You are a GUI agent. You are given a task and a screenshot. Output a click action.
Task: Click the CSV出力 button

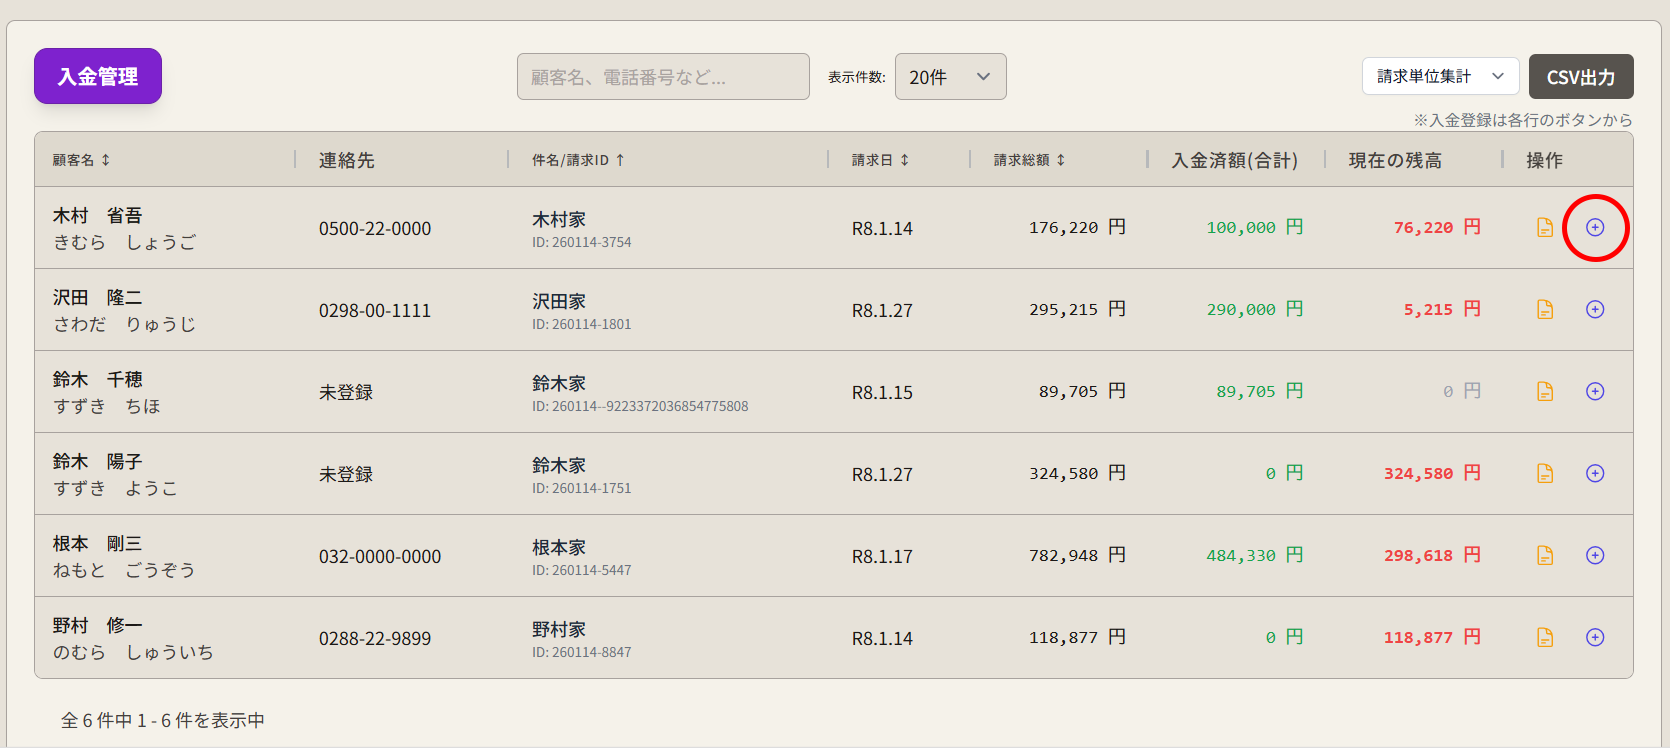pyautogui.click(x=1580, y=77)
